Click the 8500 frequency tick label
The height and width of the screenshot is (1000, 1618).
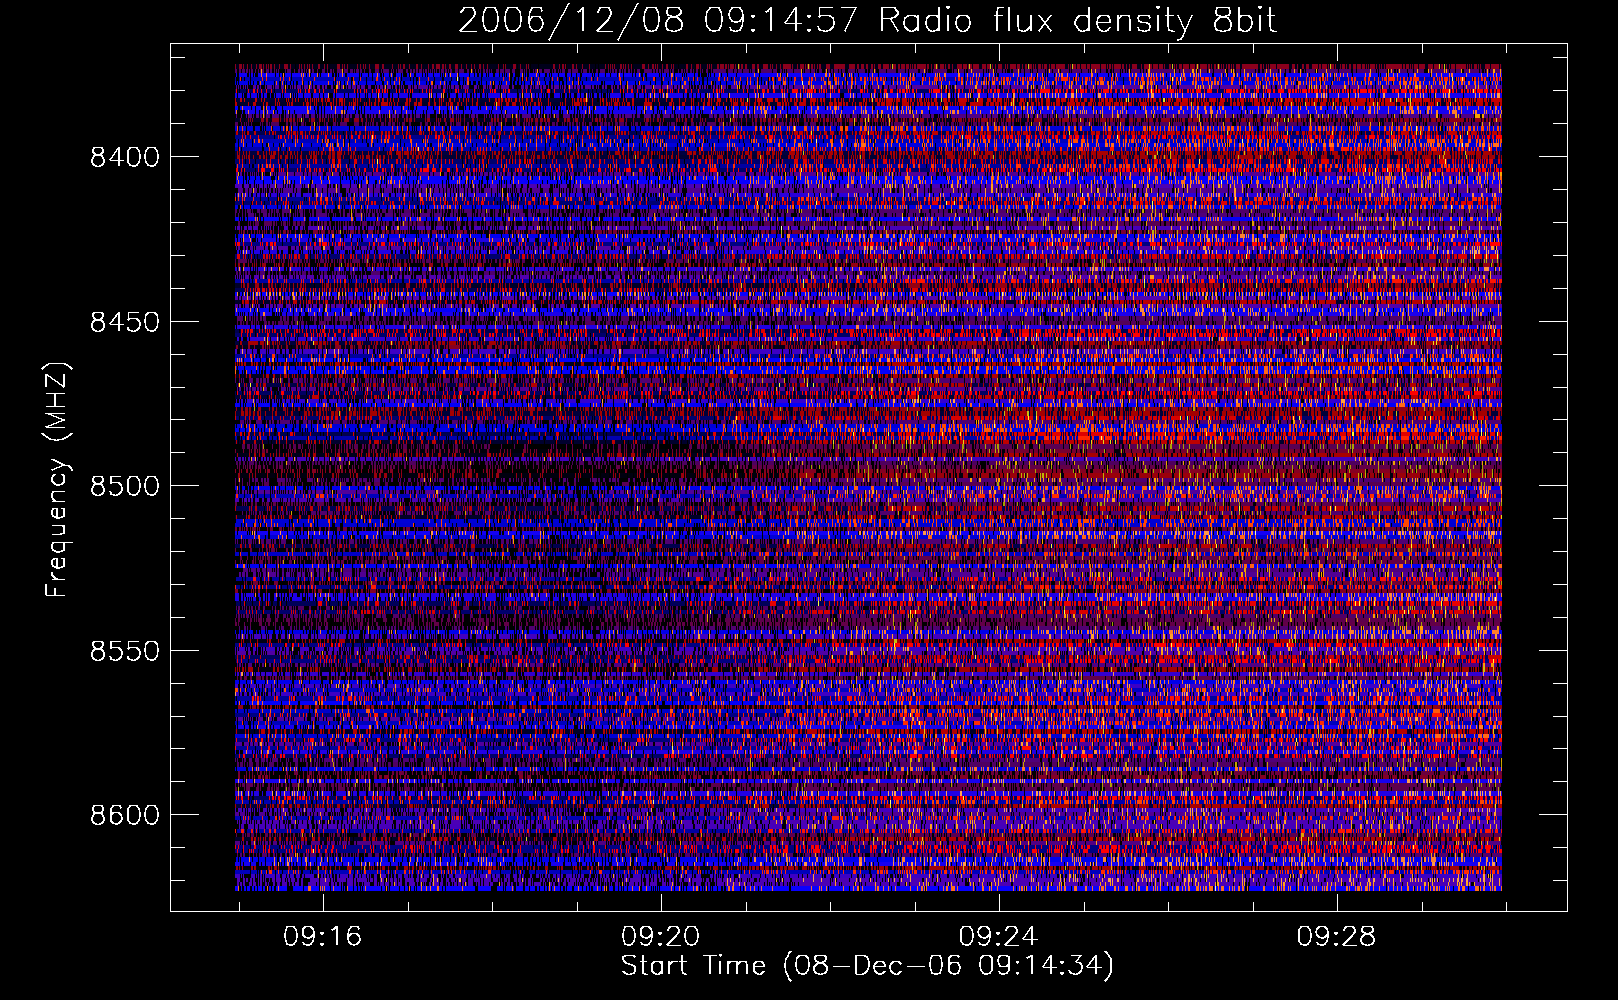[x=125, y=486]
